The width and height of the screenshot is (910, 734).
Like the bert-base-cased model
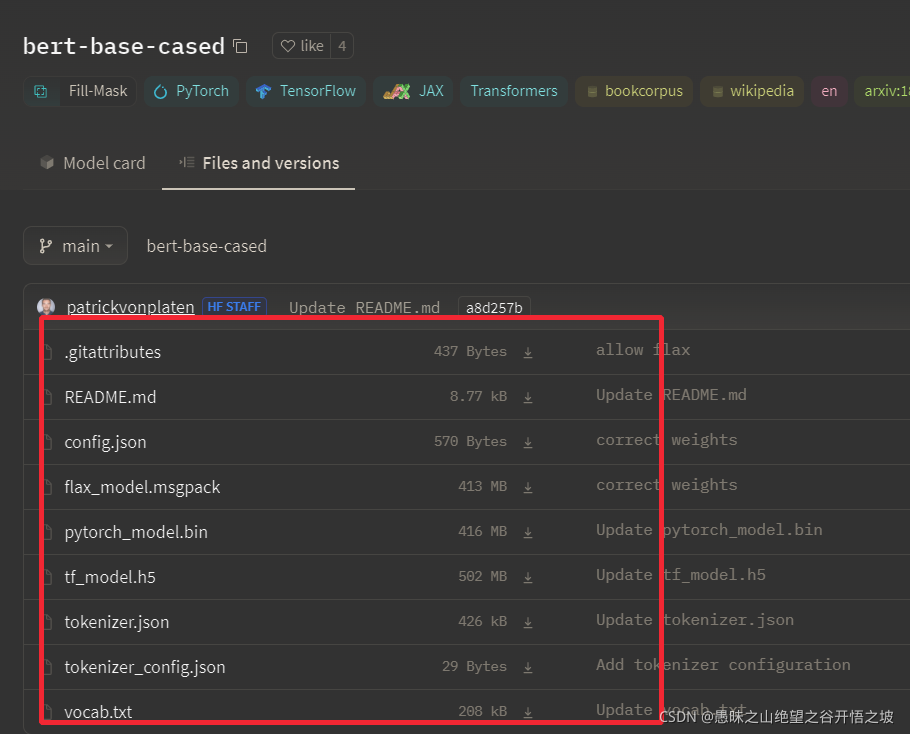pos(302,46)
